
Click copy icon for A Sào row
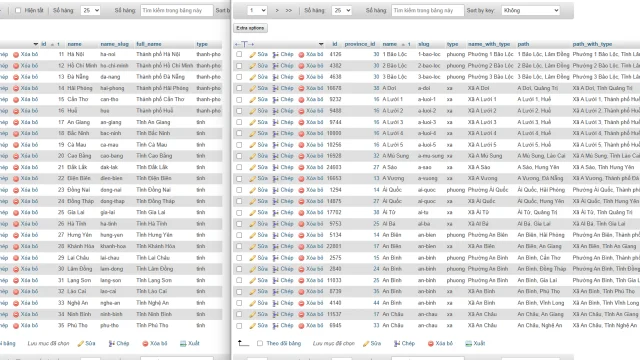(276, 167)
